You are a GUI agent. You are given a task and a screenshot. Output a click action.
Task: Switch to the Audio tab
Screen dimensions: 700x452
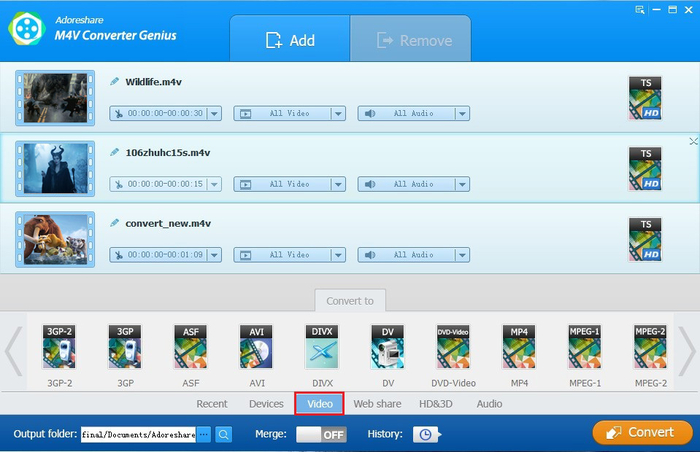[x=489, y=404]
